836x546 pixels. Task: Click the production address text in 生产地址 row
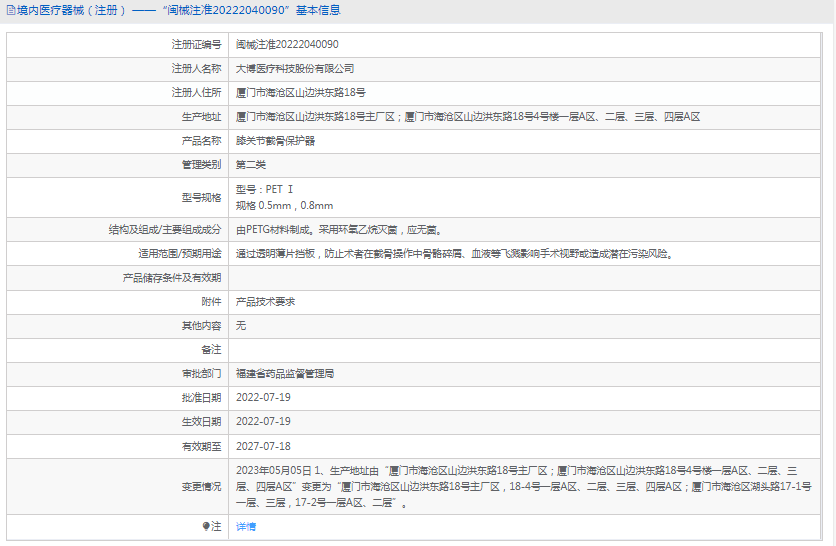(x=467, y=117)
